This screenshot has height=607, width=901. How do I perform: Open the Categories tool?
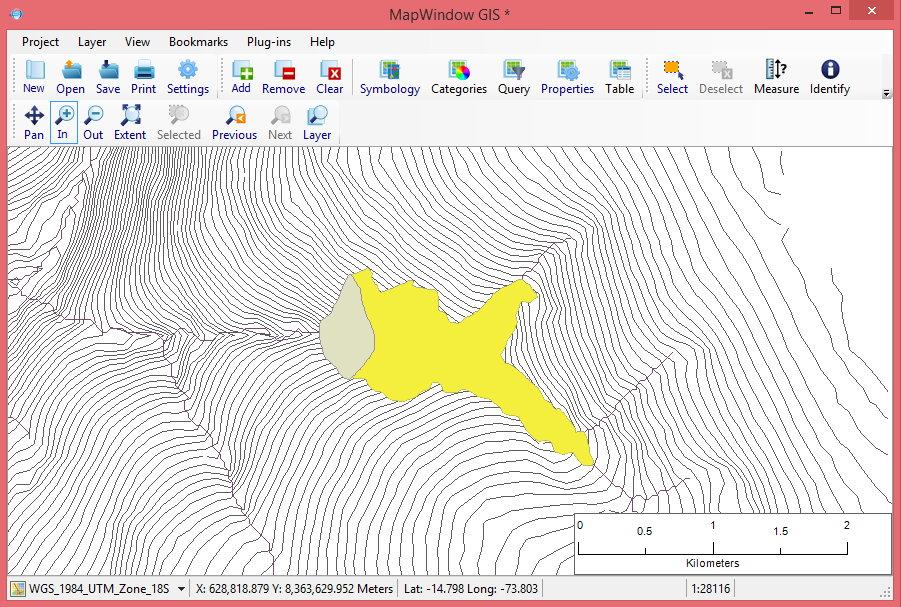[x=459, y=76]
